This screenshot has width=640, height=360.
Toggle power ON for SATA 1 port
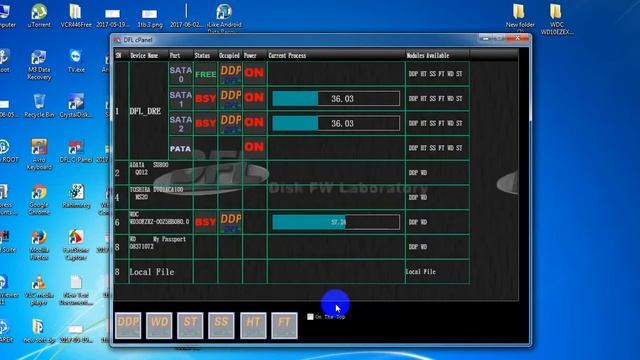click(254, 98)
